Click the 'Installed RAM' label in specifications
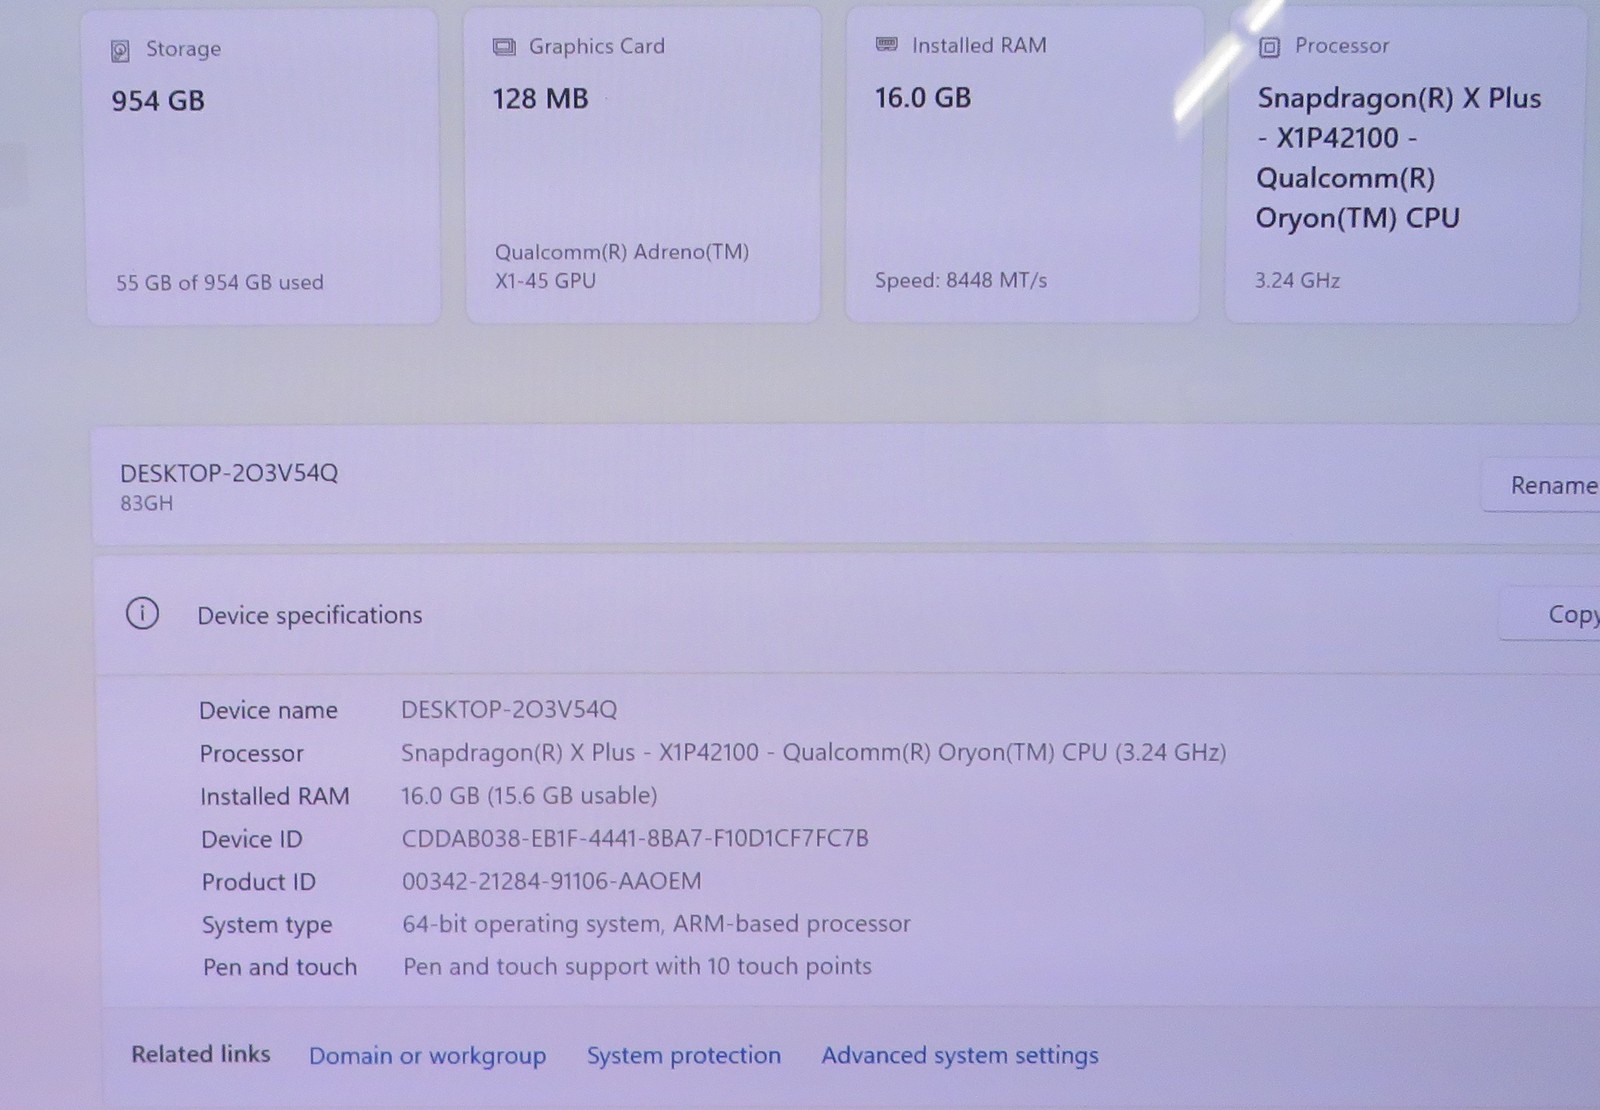Screen dimensions: 1600x1110 (275, 797)
